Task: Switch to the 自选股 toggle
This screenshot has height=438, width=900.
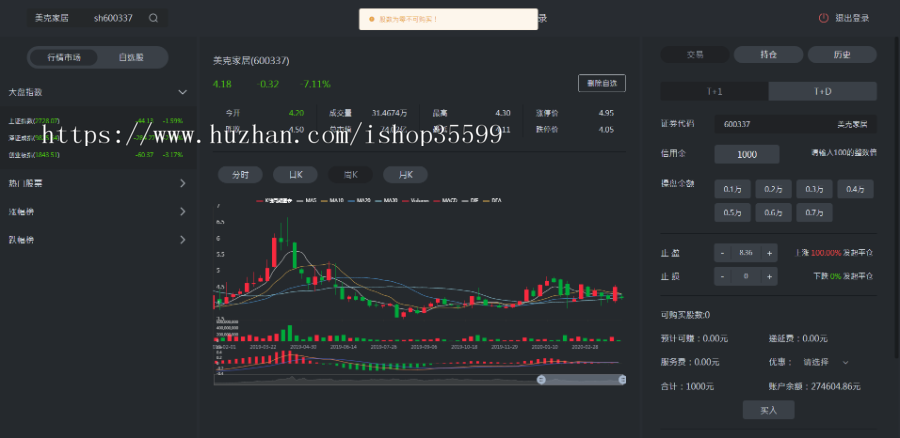Action: tap(131, 57)
